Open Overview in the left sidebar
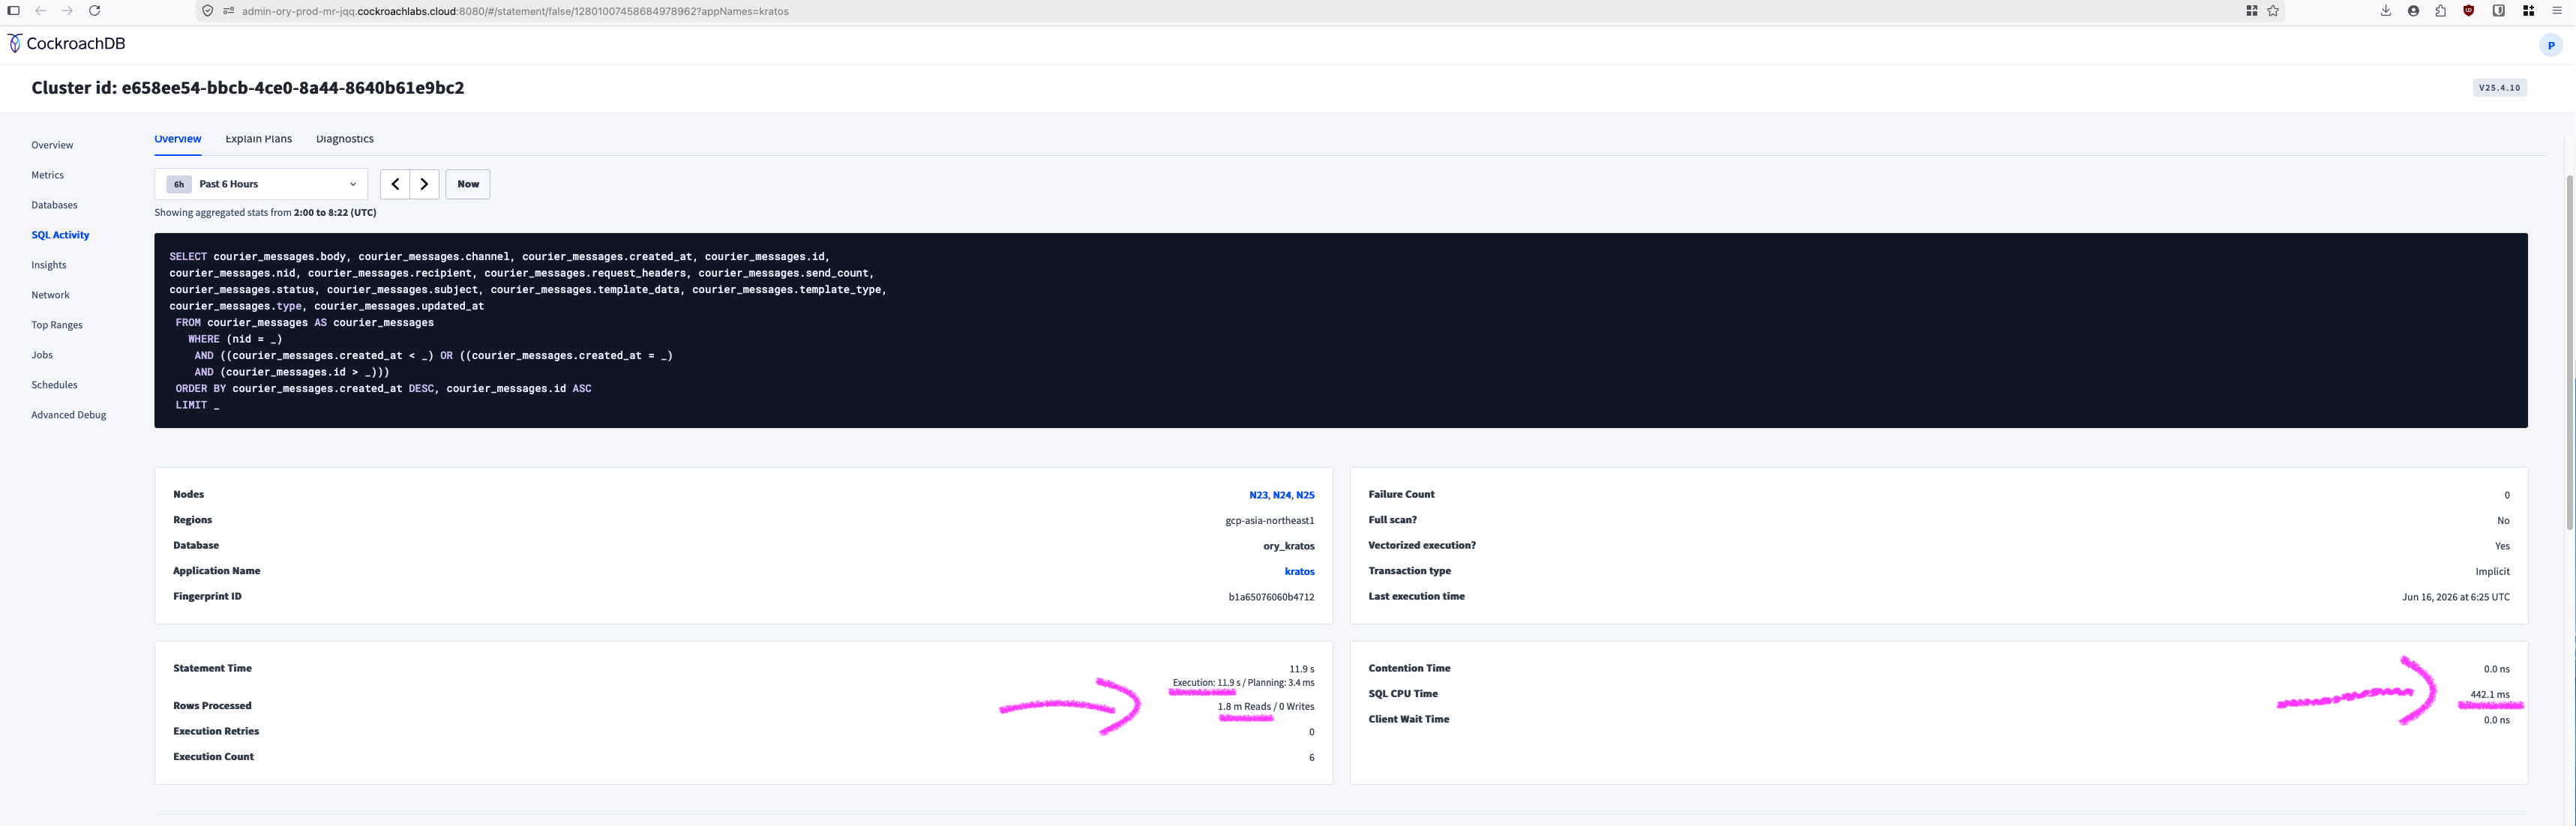The image size is (2576, 826). [52, 145]
